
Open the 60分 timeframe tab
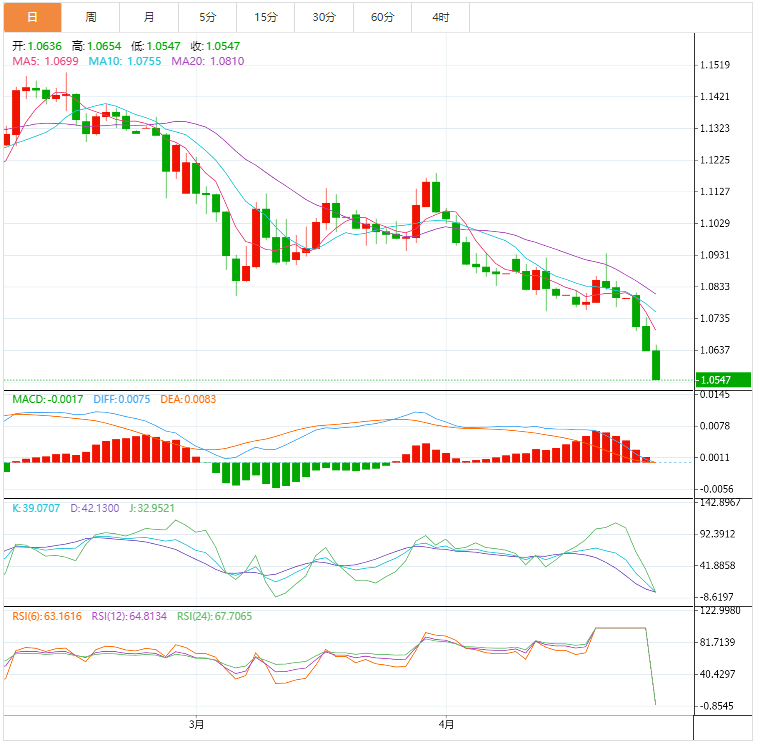[382, 17]
